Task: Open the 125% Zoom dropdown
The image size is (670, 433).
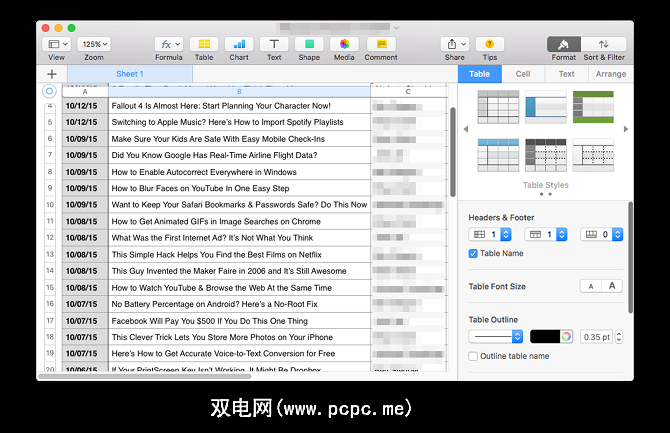Action: [x=93, y=44]
